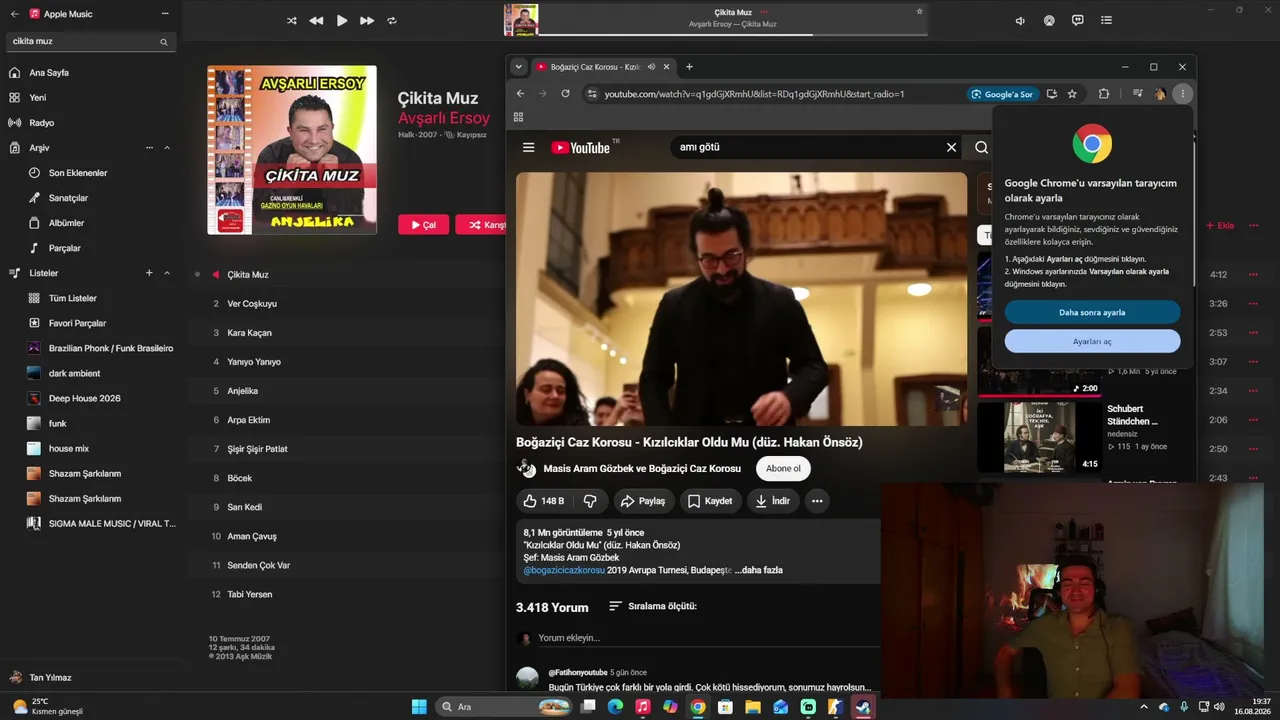The image size is (1280, 720).
Task: Favorite the now-playing song with the star
Action: 919,12
